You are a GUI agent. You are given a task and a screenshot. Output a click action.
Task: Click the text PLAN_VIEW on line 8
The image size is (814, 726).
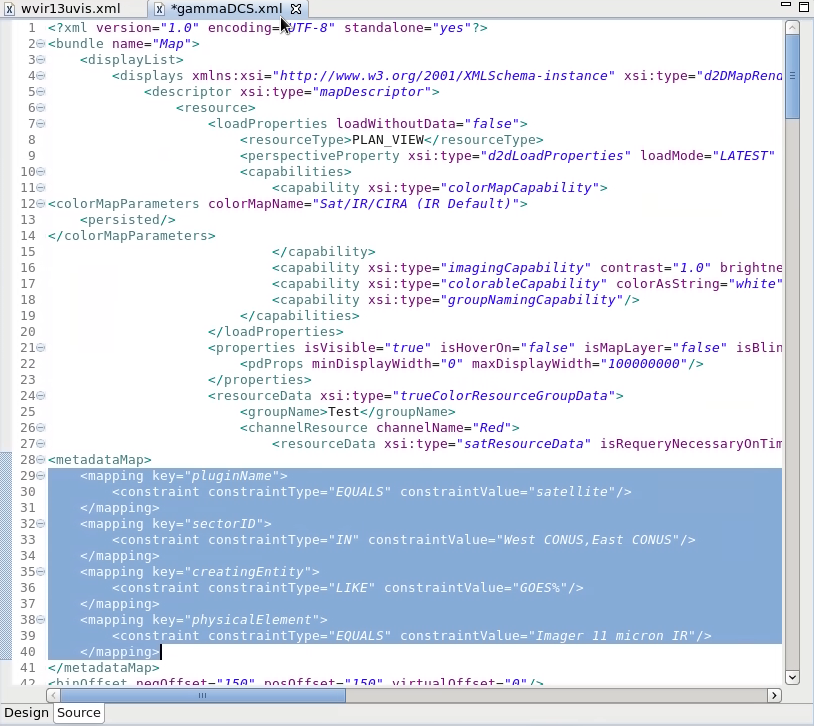pos(388,140)
